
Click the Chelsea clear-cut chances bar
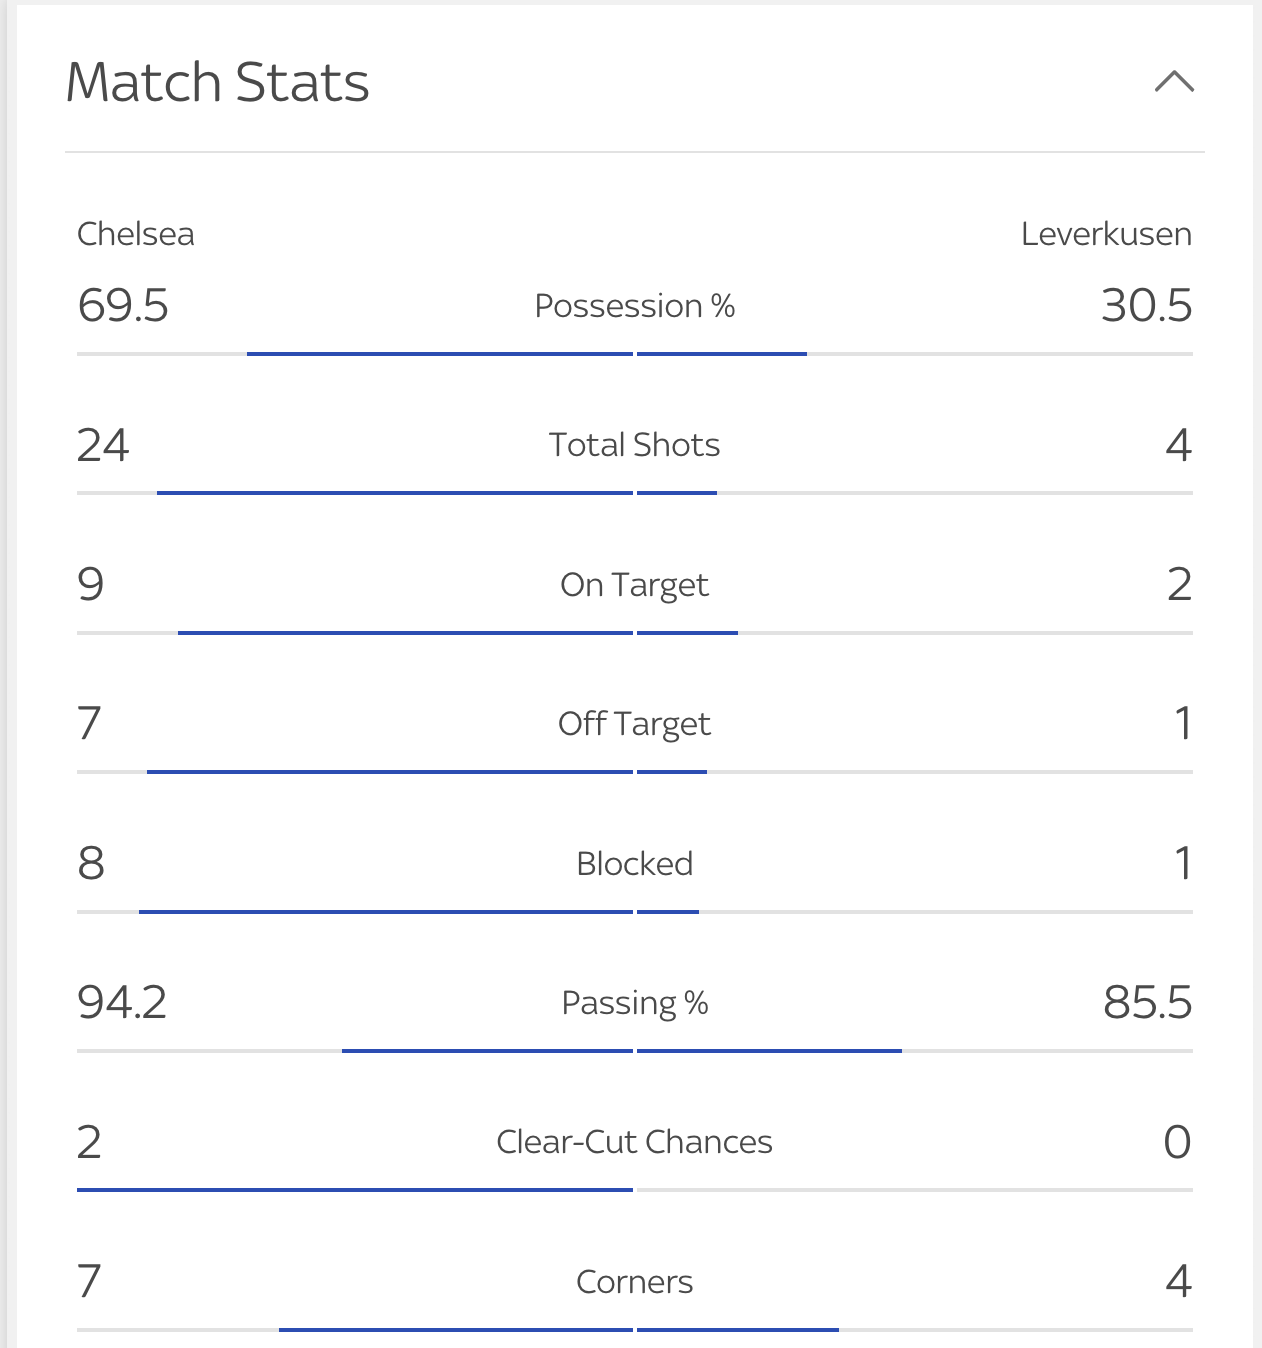(355, 1190)
